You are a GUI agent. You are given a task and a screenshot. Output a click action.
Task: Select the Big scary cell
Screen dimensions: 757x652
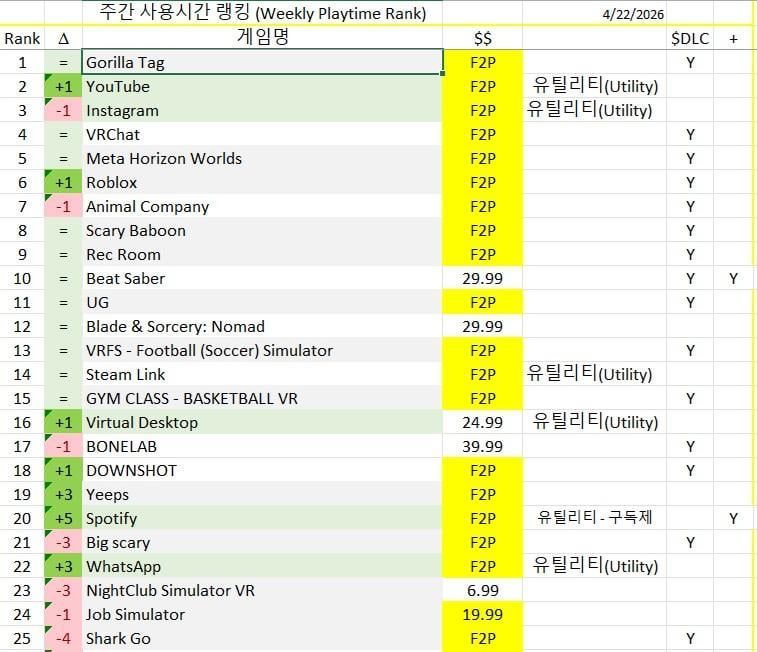[x=262, y=542]
